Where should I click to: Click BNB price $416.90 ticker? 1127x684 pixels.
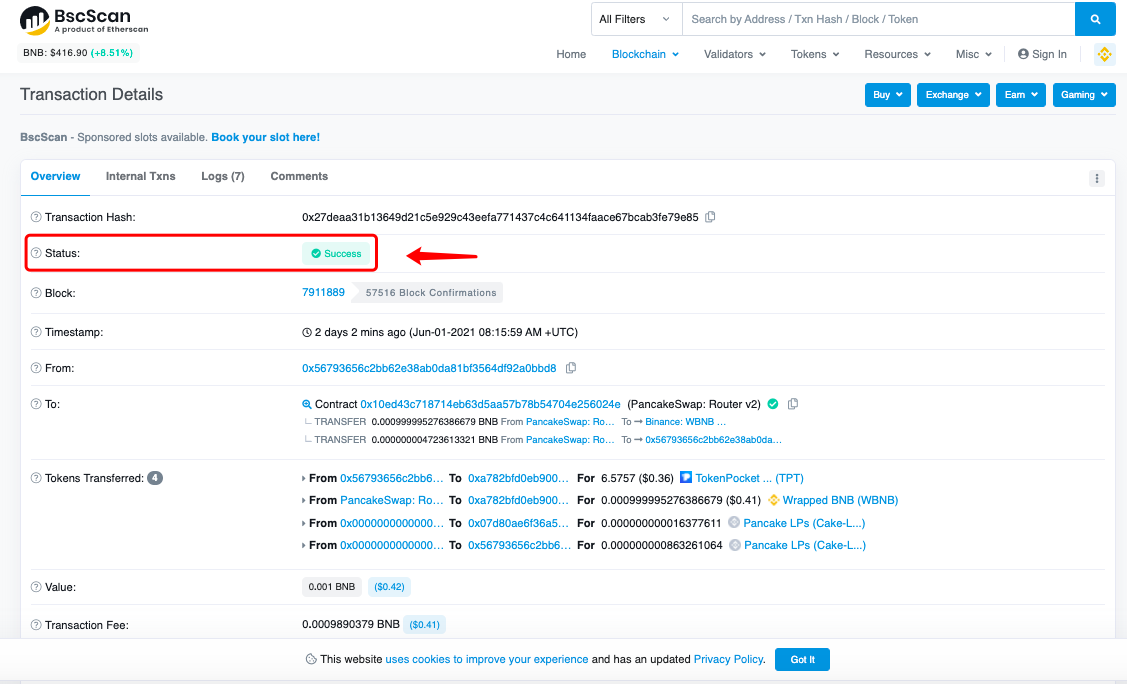[x=78, y=52]
